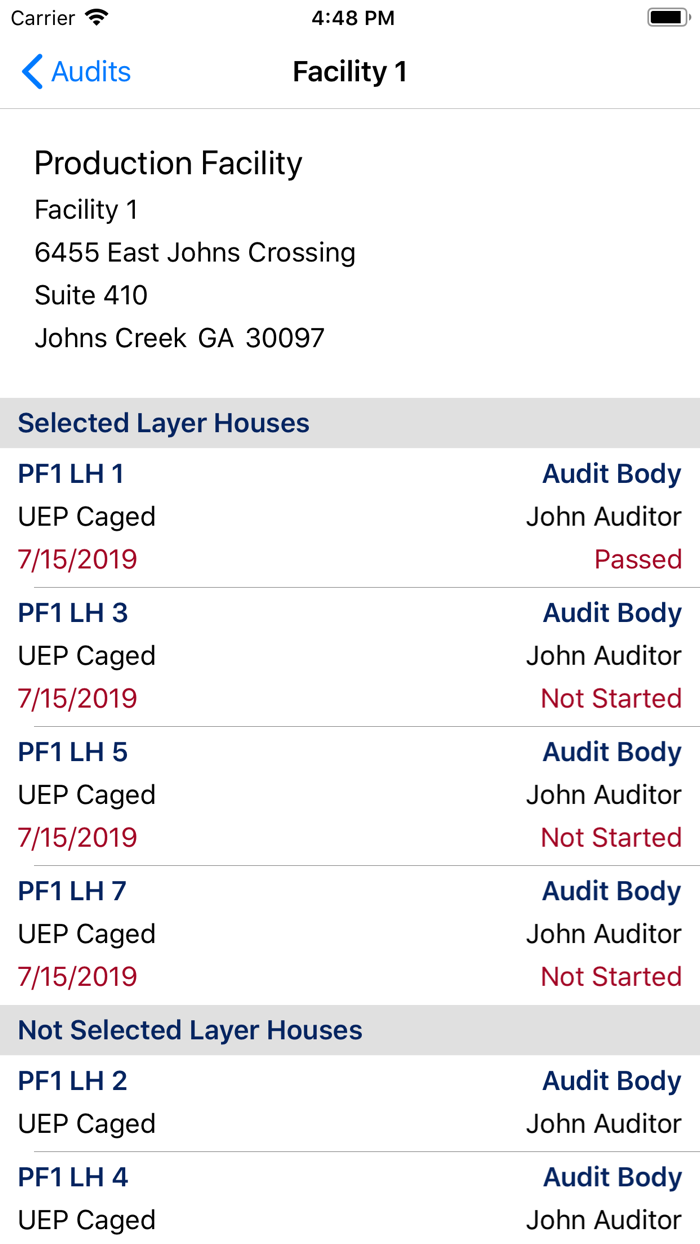Screen dimensions: 700x1244
Task: Tap the Selected Layer Houses section header
Action: pos(163,423)
